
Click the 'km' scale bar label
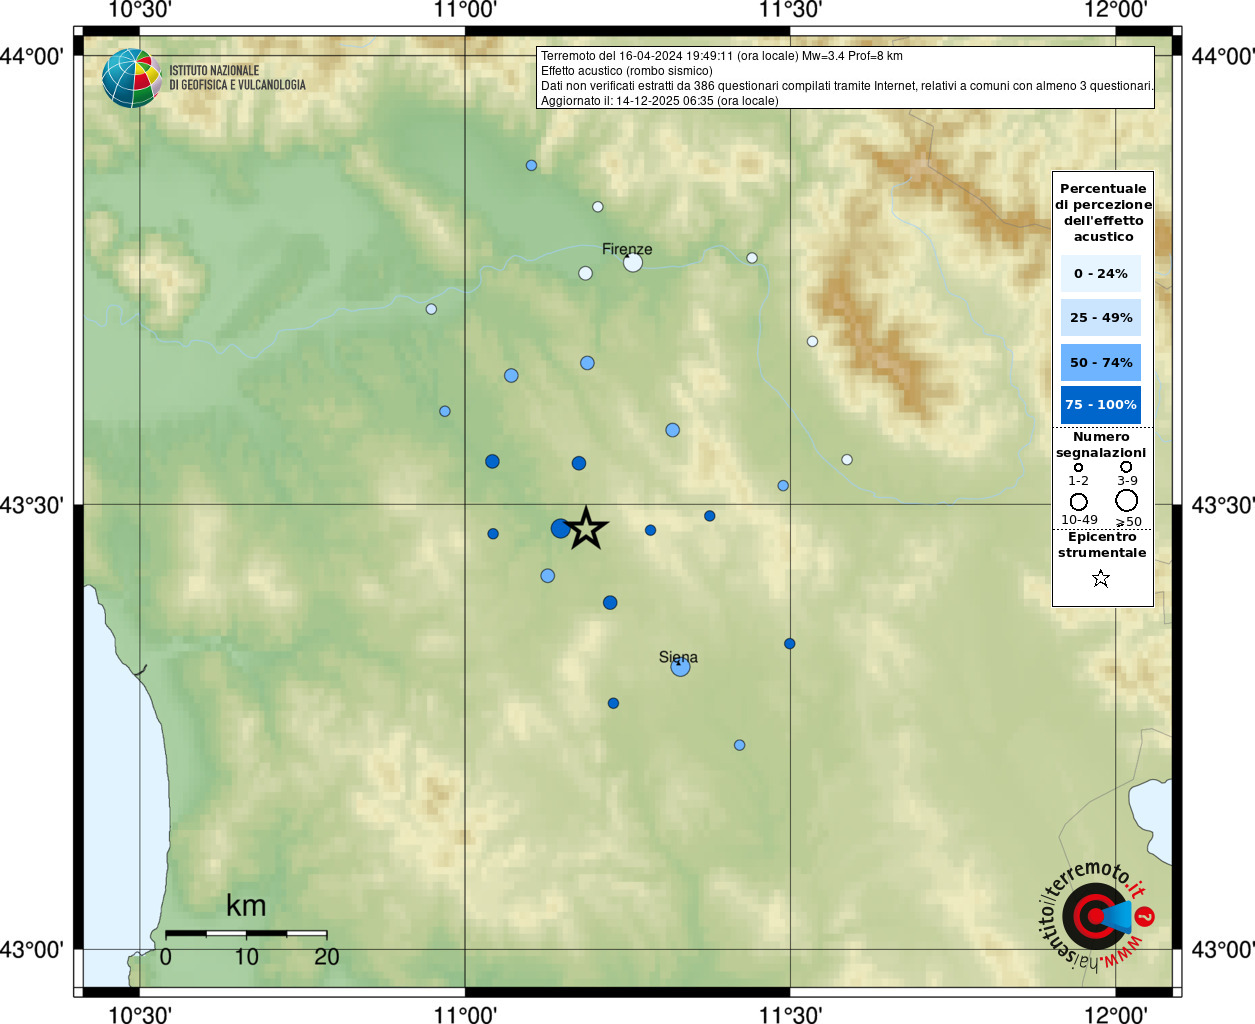(x=246, y=905)
